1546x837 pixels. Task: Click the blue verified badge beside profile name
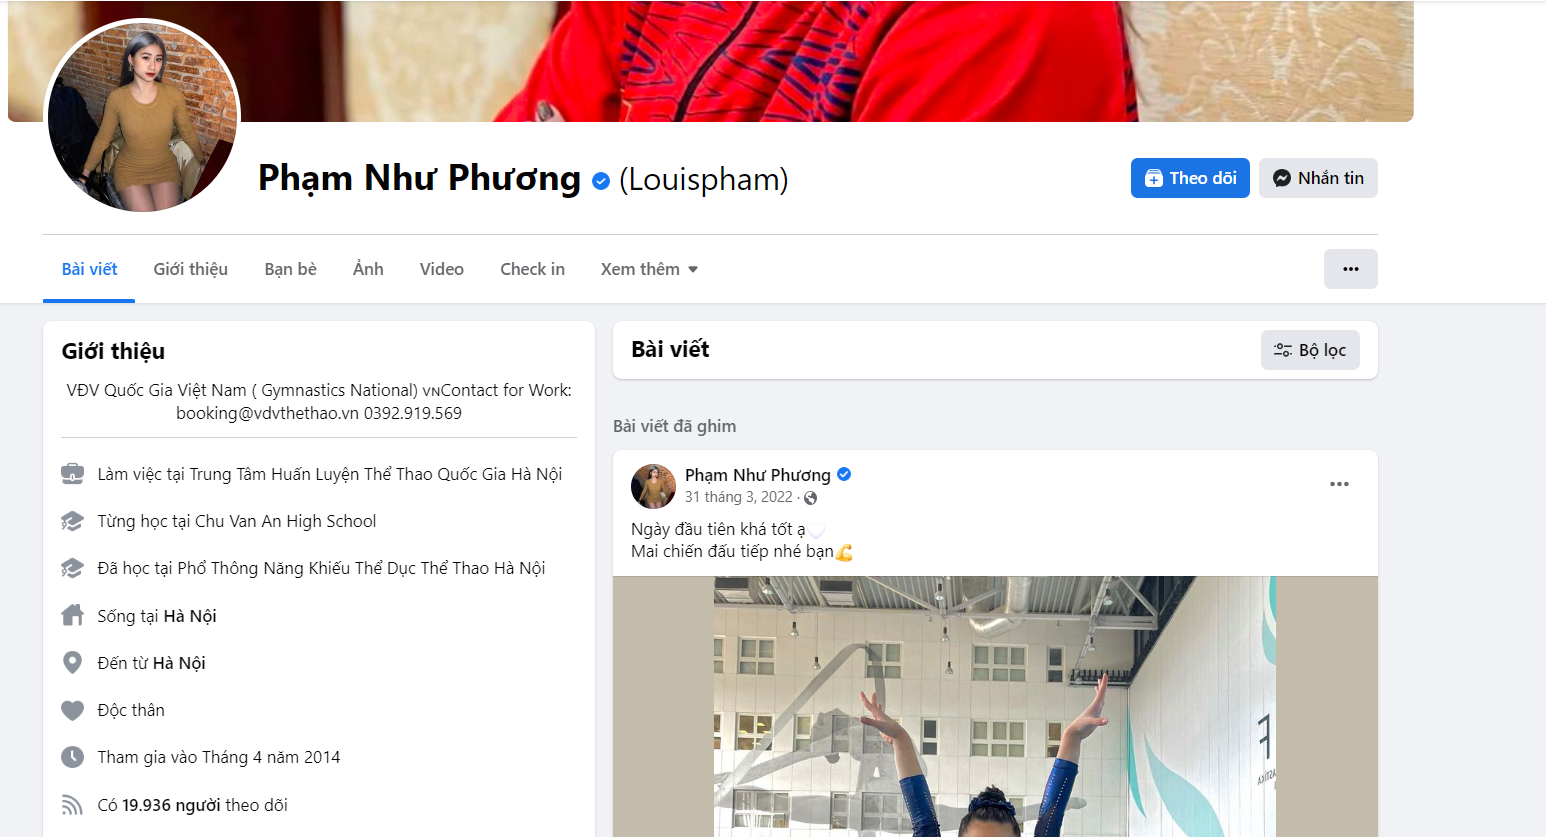(x=601, y=180)
